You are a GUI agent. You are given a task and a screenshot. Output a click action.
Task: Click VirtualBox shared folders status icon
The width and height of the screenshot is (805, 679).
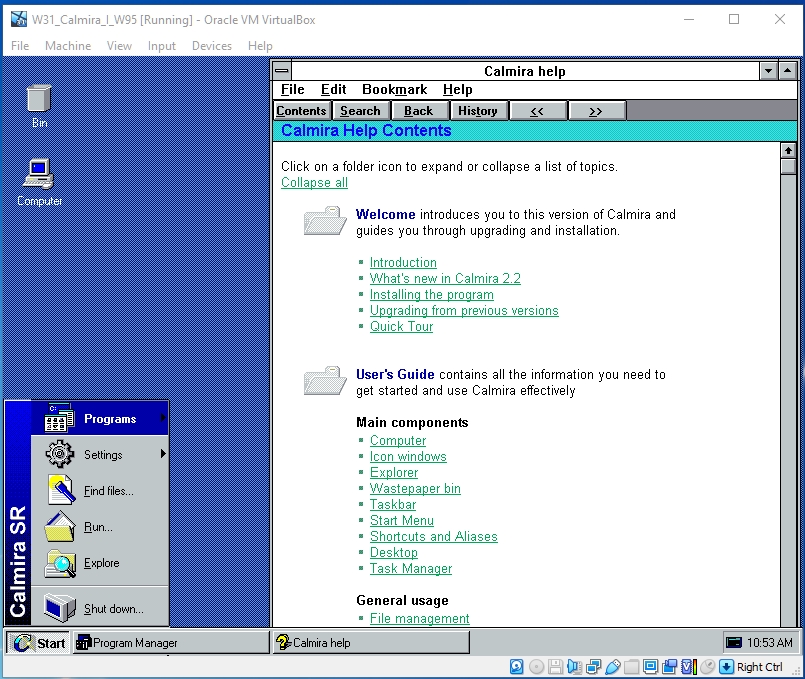[631, 667]
